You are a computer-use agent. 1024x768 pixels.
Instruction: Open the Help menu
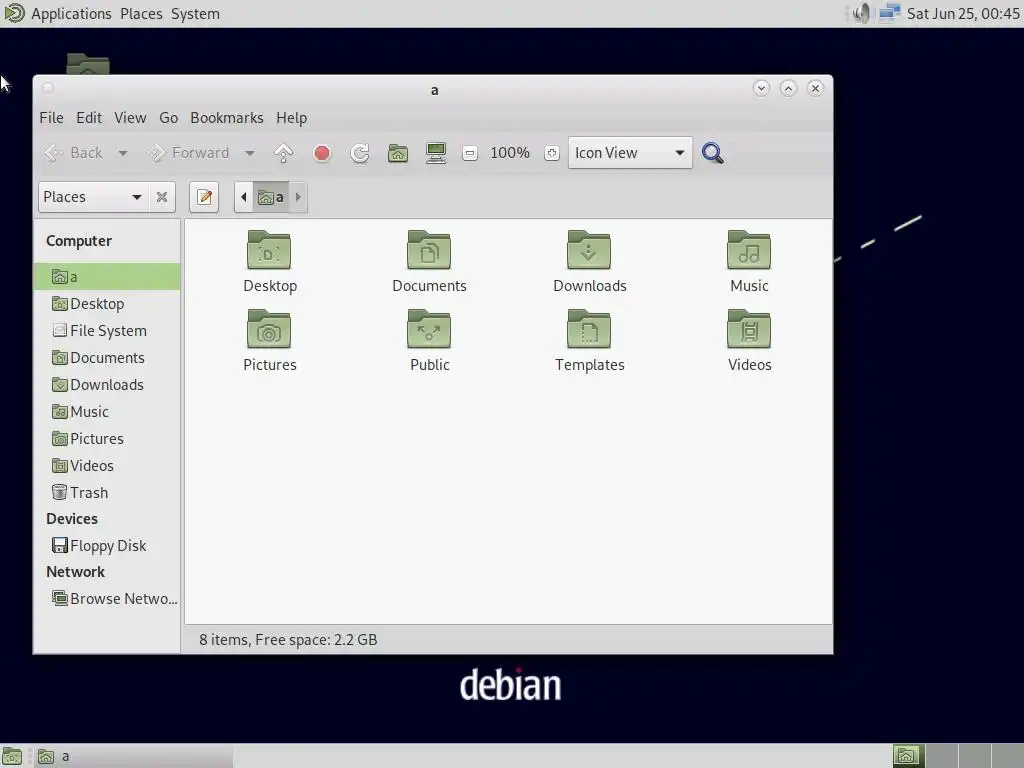291,118
